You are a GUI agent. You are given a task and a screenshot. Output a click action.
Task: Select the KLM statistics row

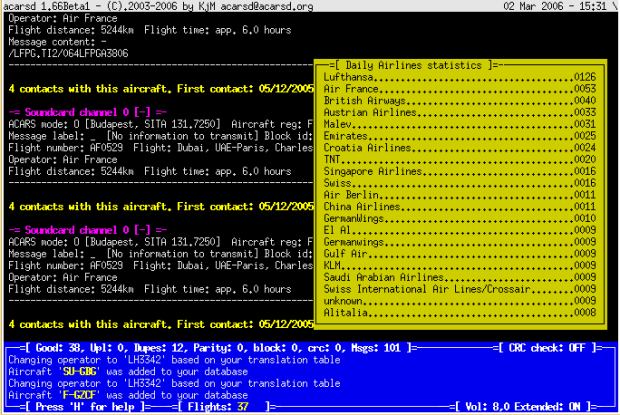[460, 266]
